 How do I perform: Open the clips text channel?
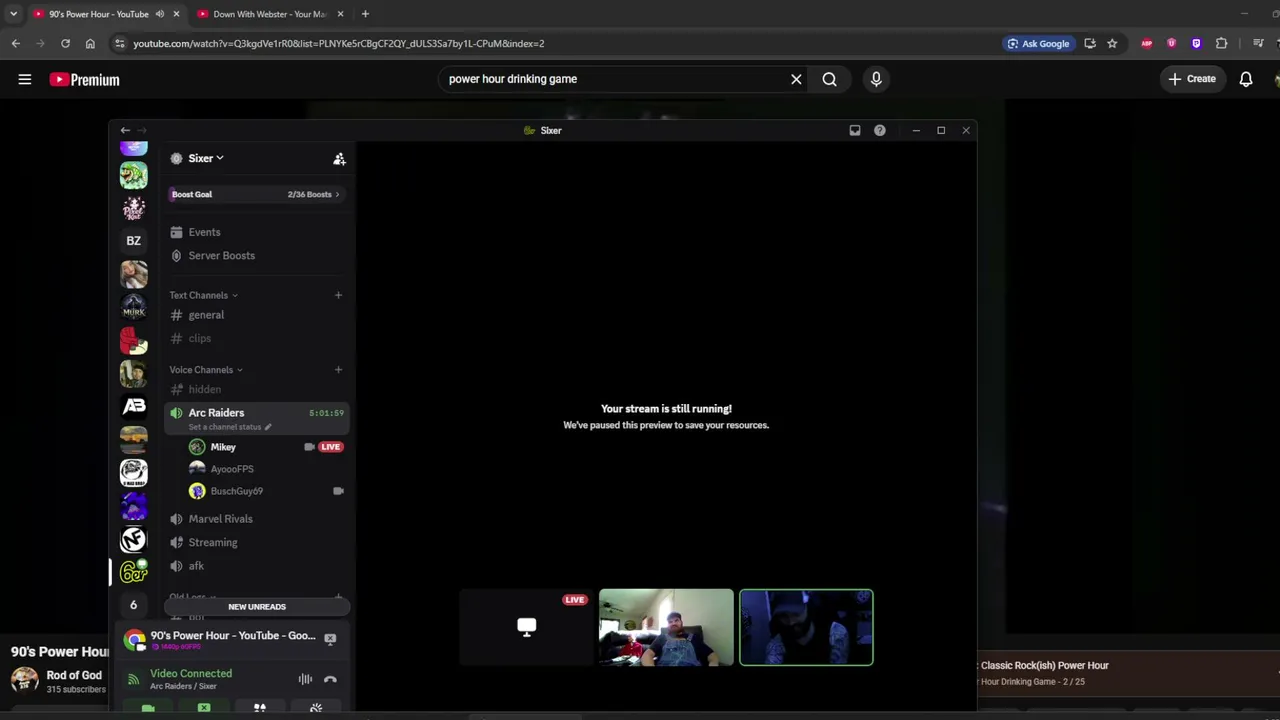(x=256, y=338)
